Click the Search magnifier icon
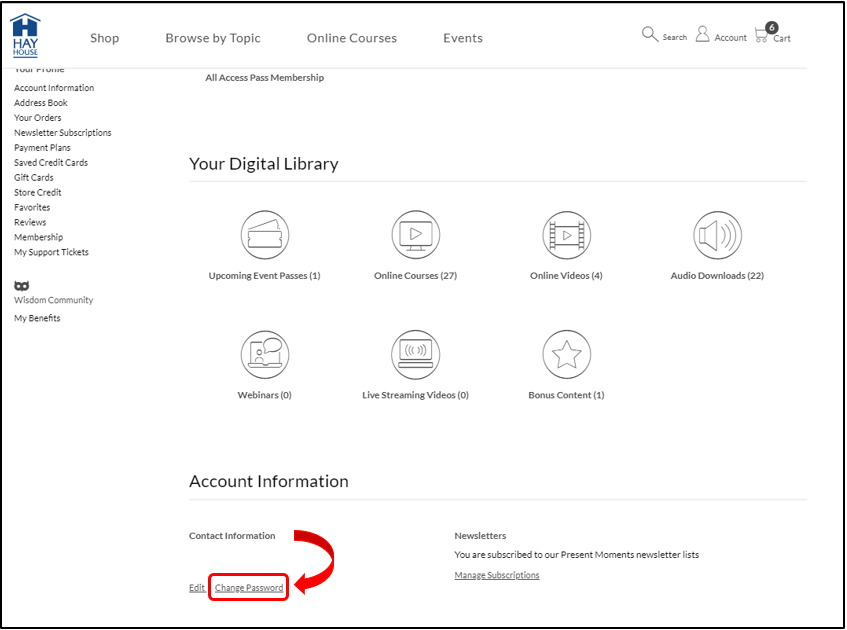This screenshot has width=847, height=630. point(650,35)
